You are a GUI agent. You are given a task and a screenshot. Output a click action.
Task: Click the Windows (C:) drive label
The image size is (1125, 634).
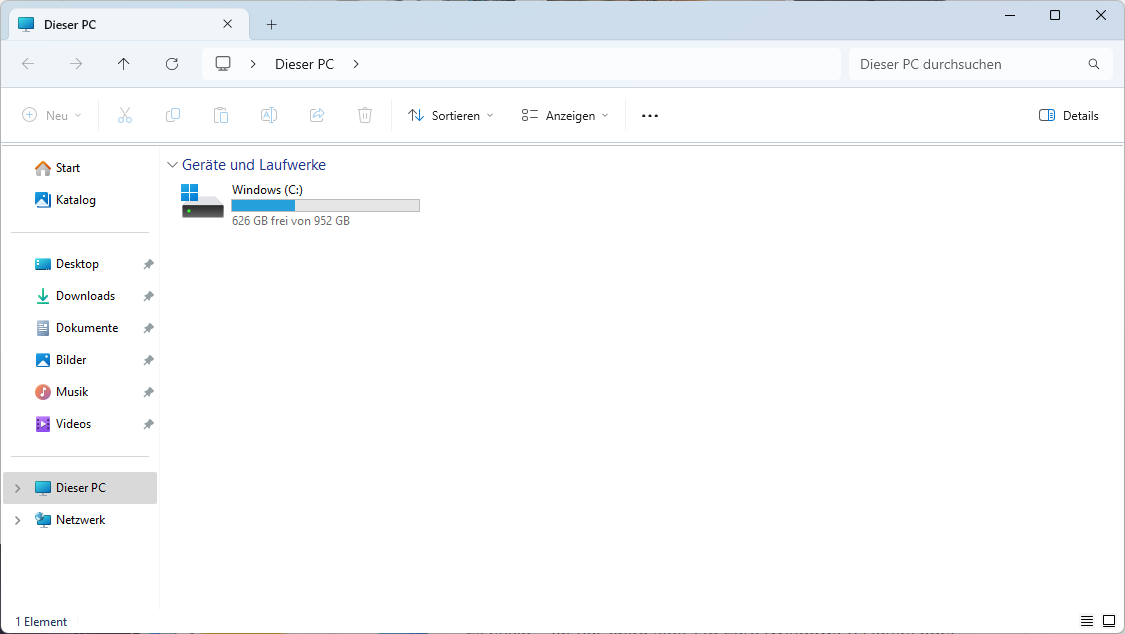[x=267, y=189]
